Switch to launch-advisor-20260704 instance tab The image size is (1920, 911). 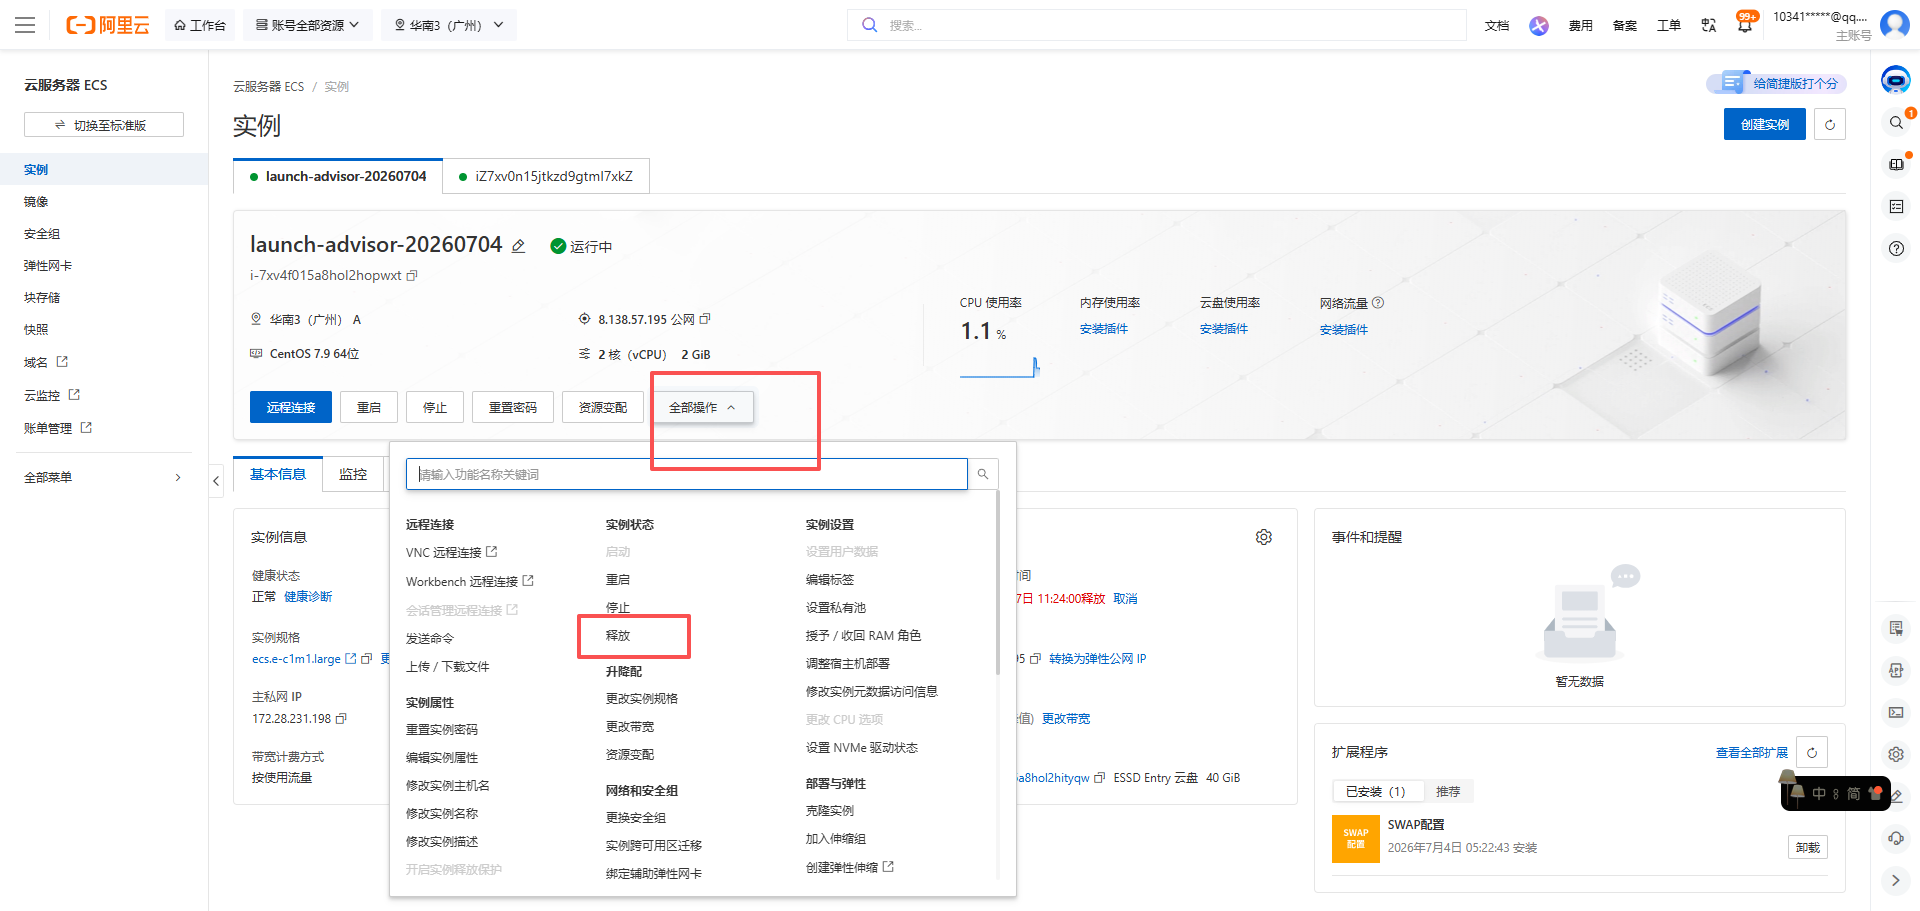[x=338, y=176]
